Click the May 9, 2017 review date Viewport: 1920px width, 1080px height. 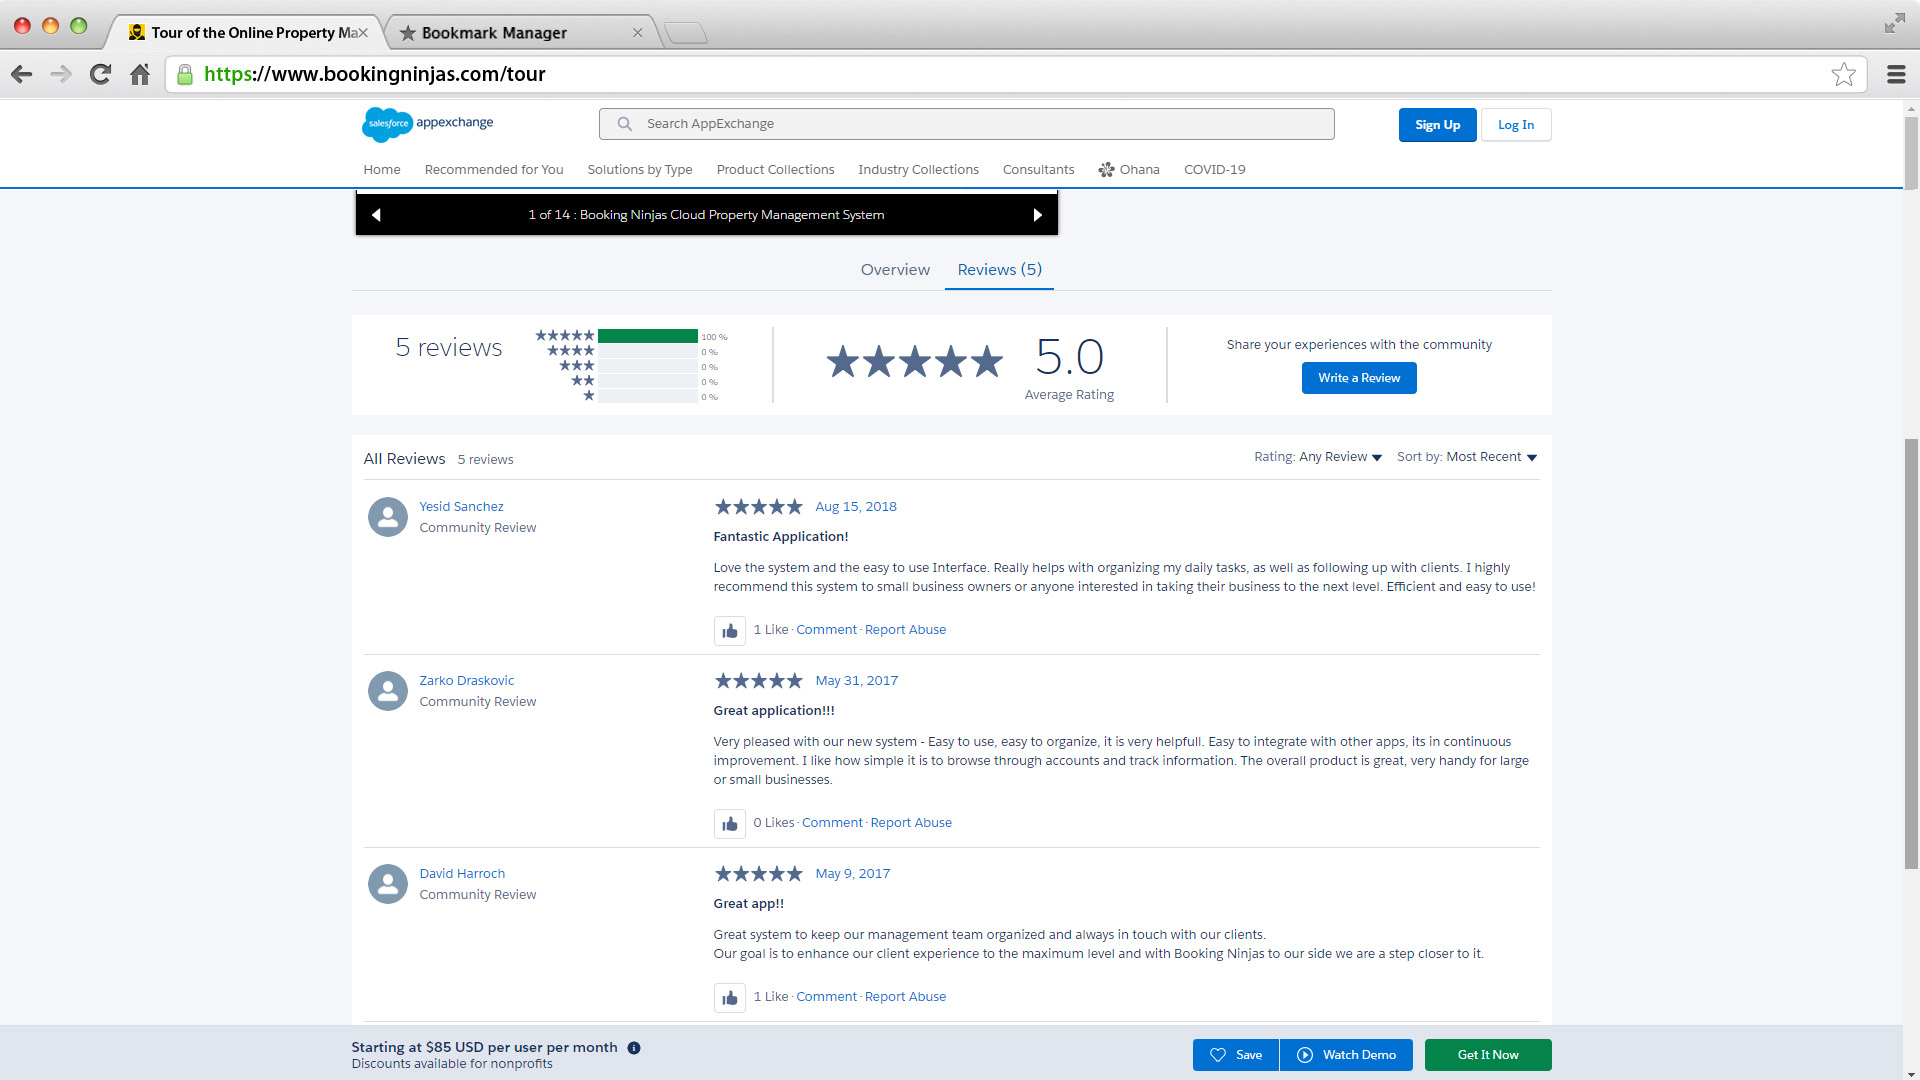pos(853,874)
